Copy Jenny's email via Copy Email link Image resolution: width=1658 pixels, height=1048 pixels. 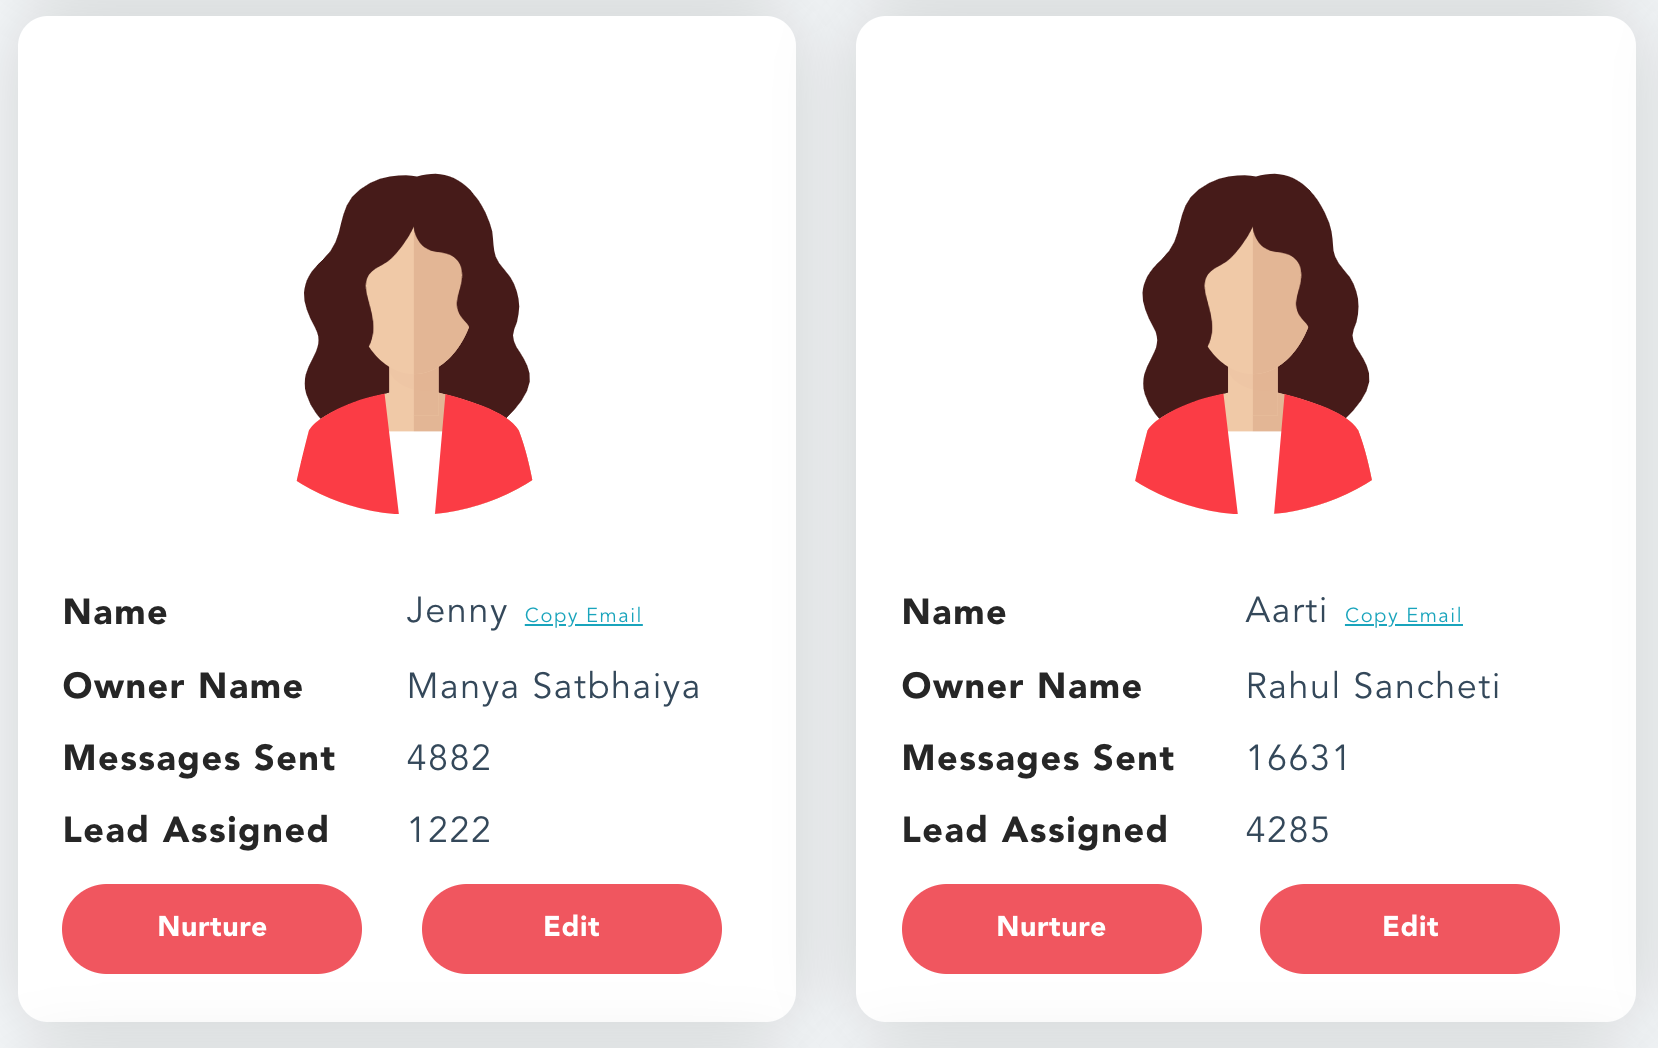[583, 615]
